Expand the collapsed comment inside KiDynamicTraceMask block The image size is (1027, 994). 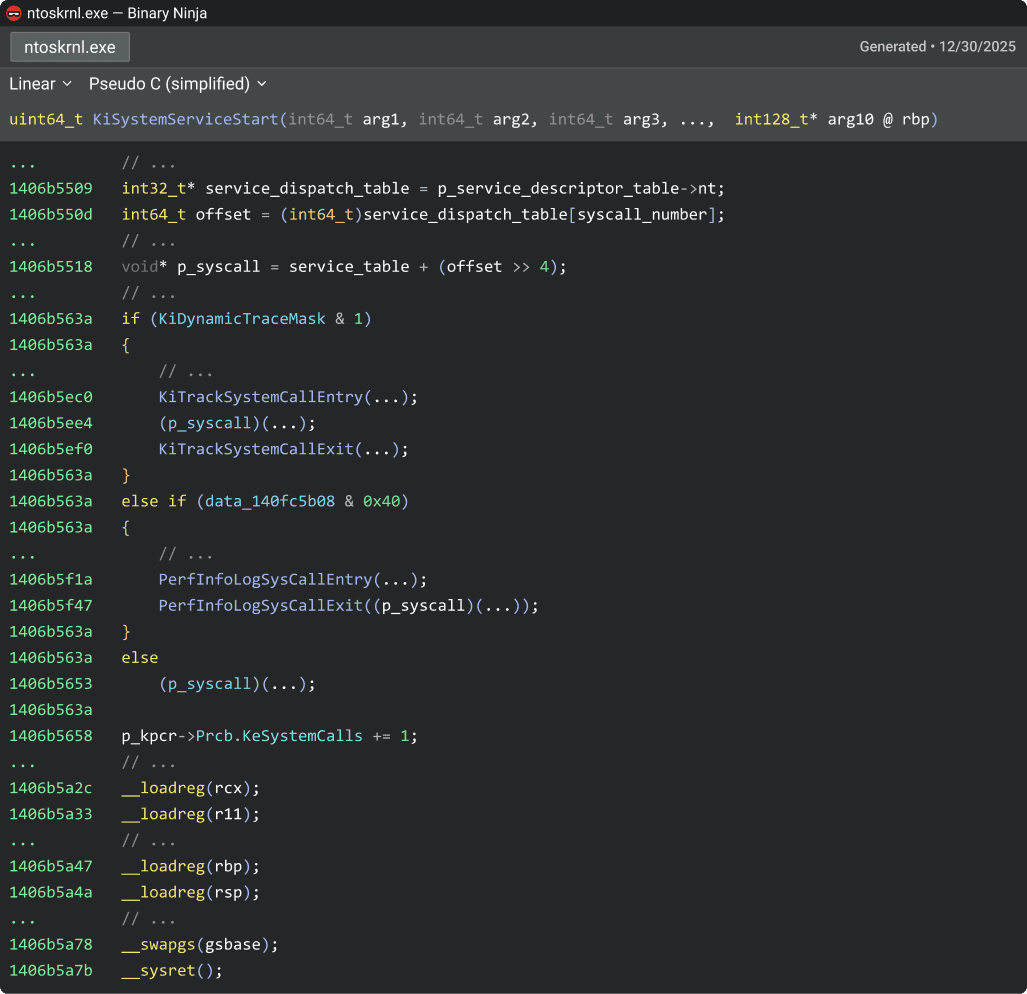point(187,371)
